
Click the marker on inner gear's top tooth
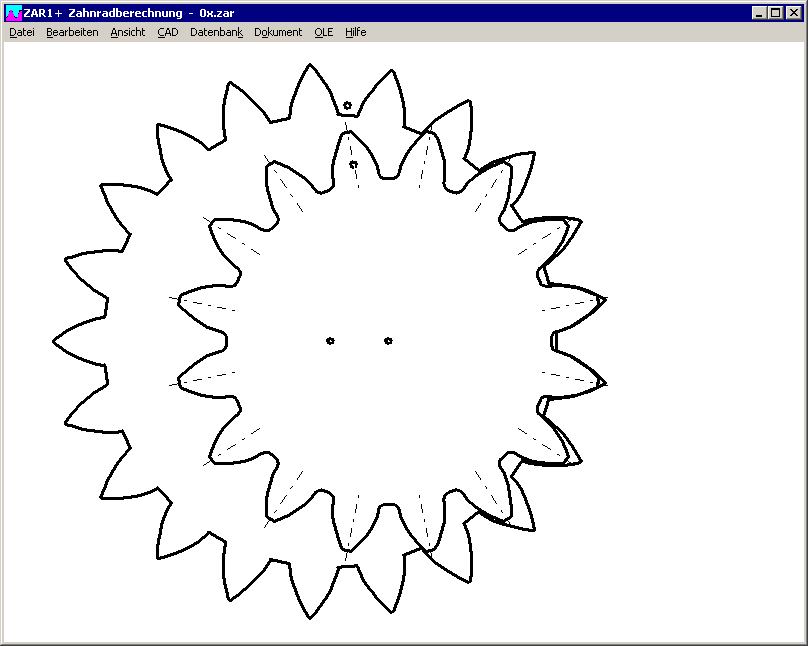[353, 164]
